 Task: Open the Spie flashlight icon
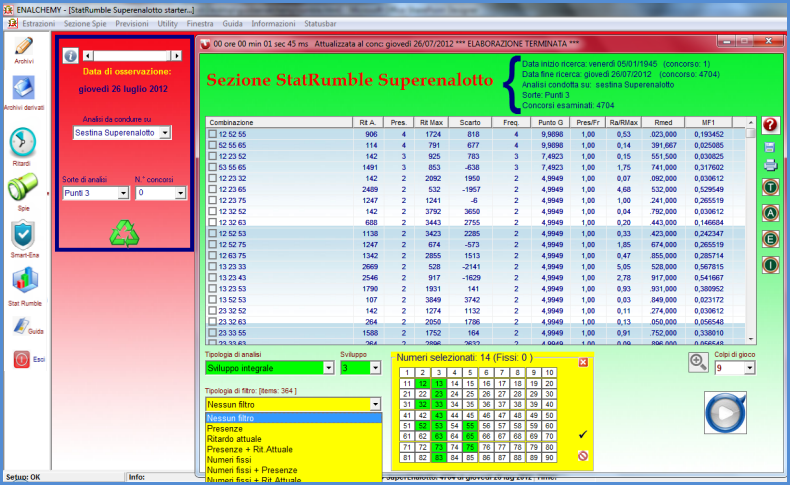click(x=23, y=187)
